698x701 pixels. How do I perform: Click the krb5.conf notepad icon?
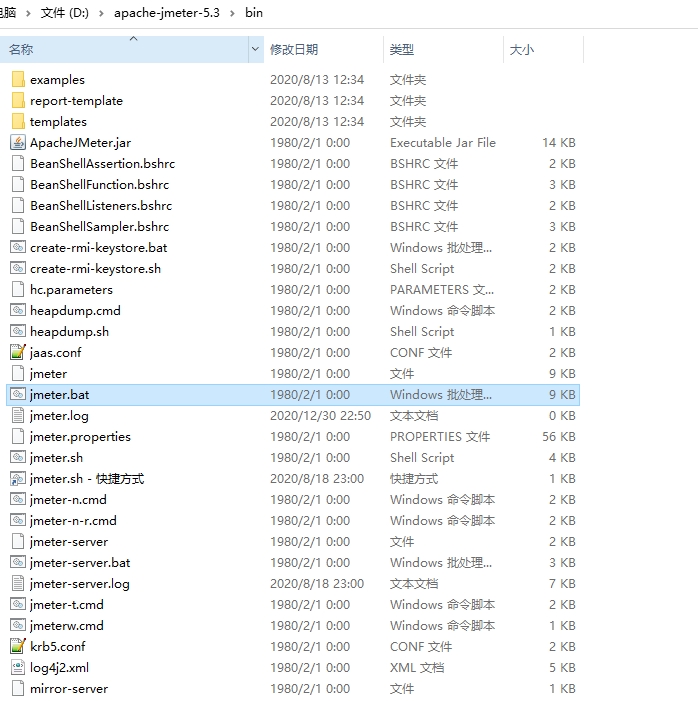[18, 646]
